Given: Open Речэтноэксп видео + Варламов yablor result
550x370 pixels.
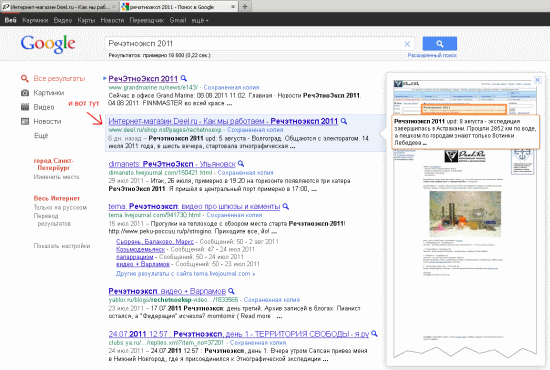Looking at the screenshot, I should (167, 291).
